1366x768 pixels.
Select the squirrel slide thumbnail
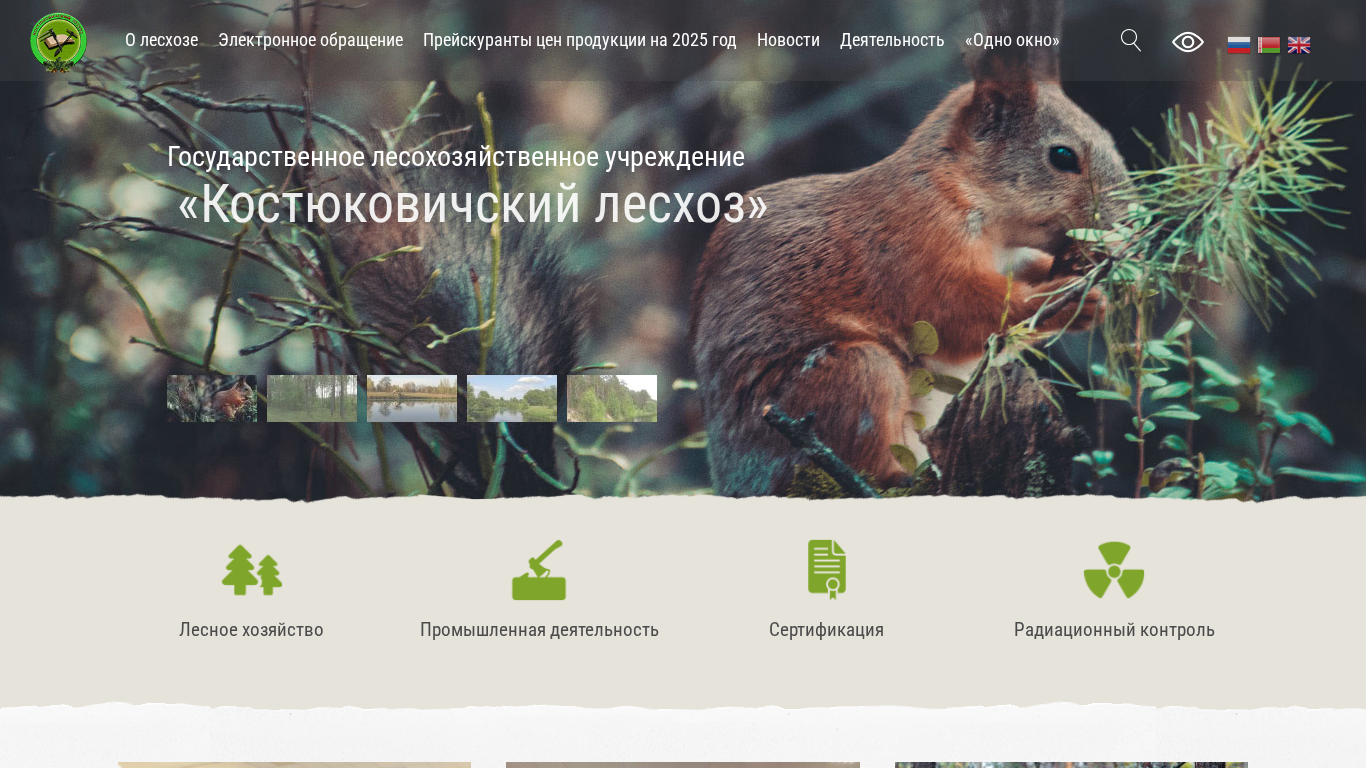point(212,398)
